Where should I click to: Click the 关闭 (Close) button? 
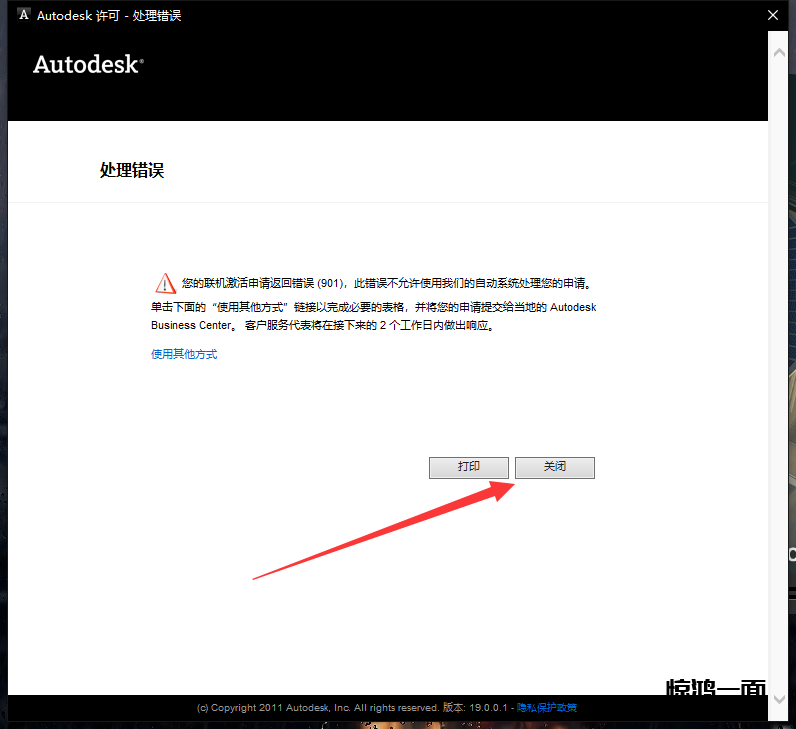(x=554, y=467)
